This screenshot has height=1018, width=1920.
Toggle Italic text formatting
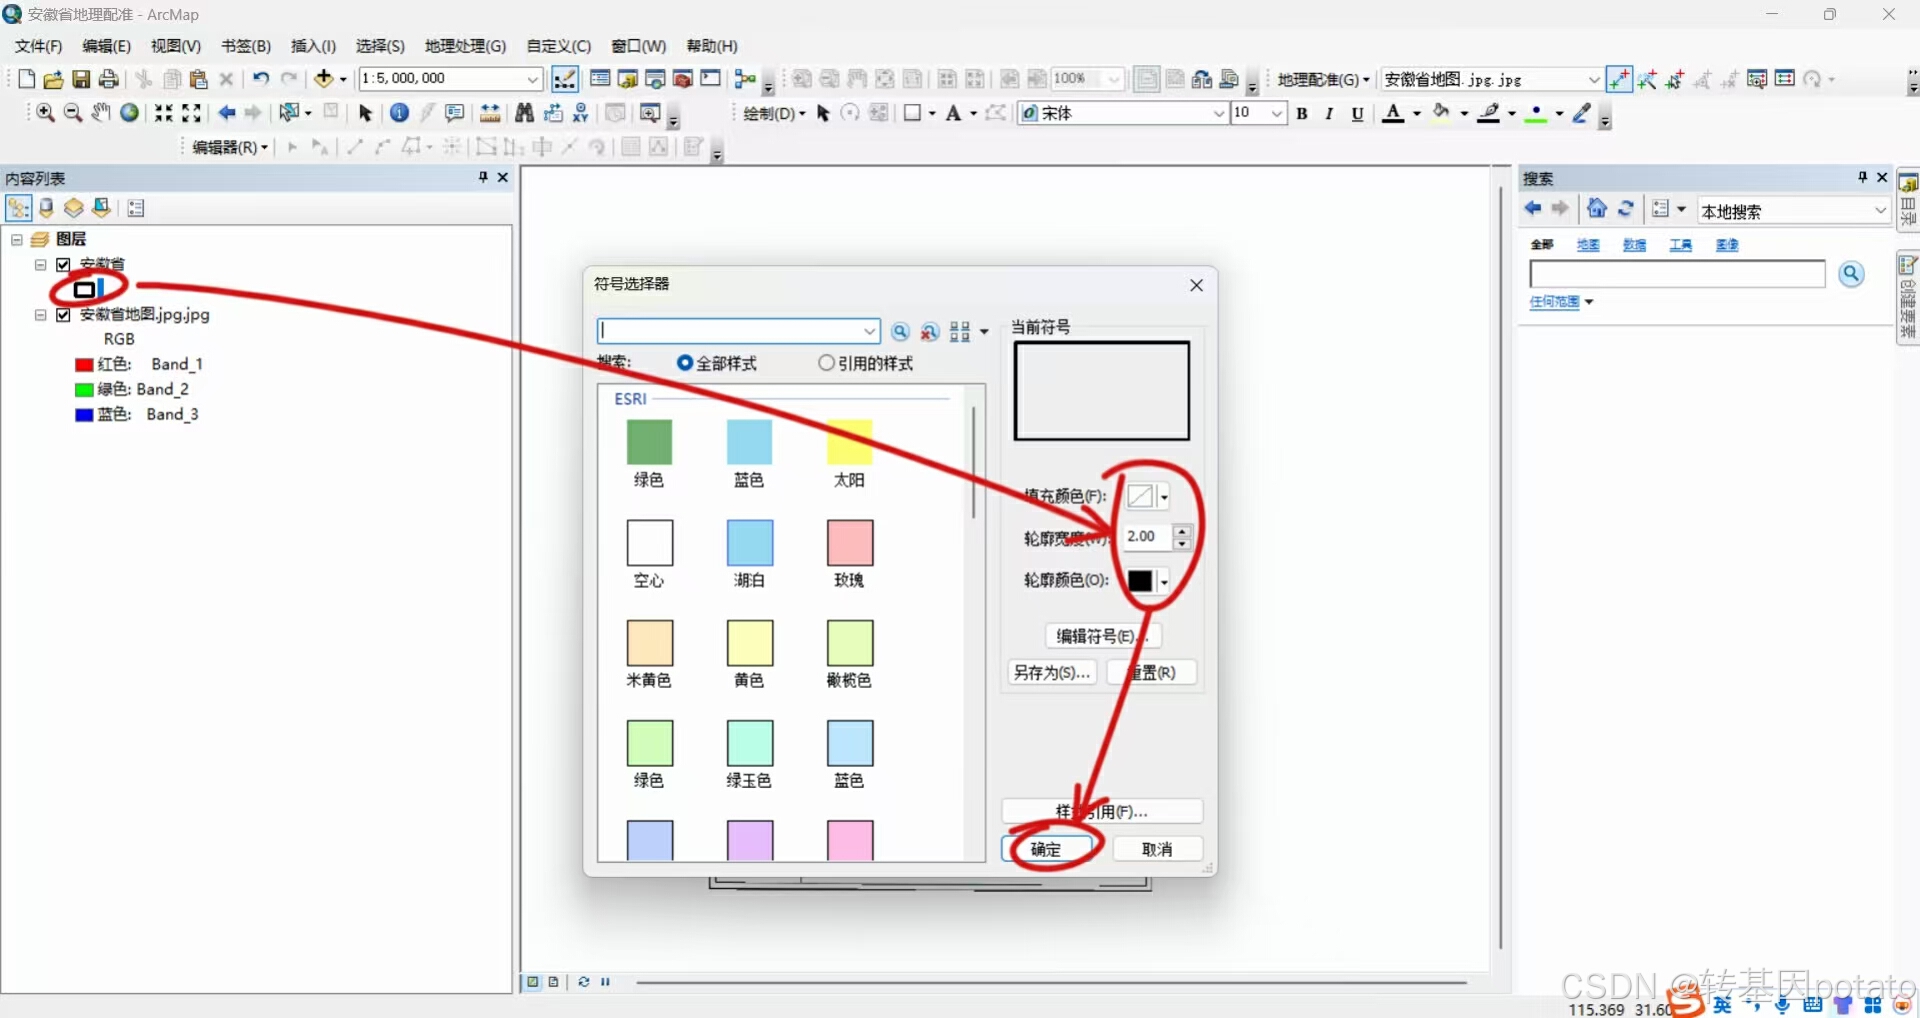pyautogui.click(x=1329, y=114)
